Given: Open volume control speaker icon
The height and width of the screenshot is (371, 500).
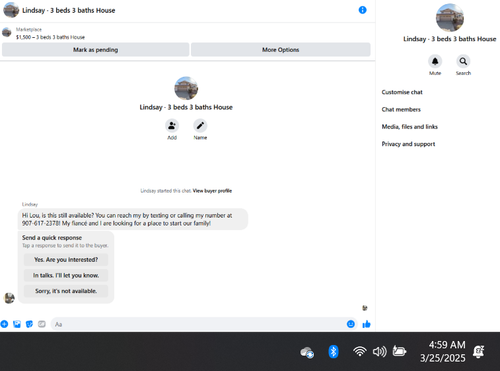Looking at the screenshot, I should pos(380,351).
